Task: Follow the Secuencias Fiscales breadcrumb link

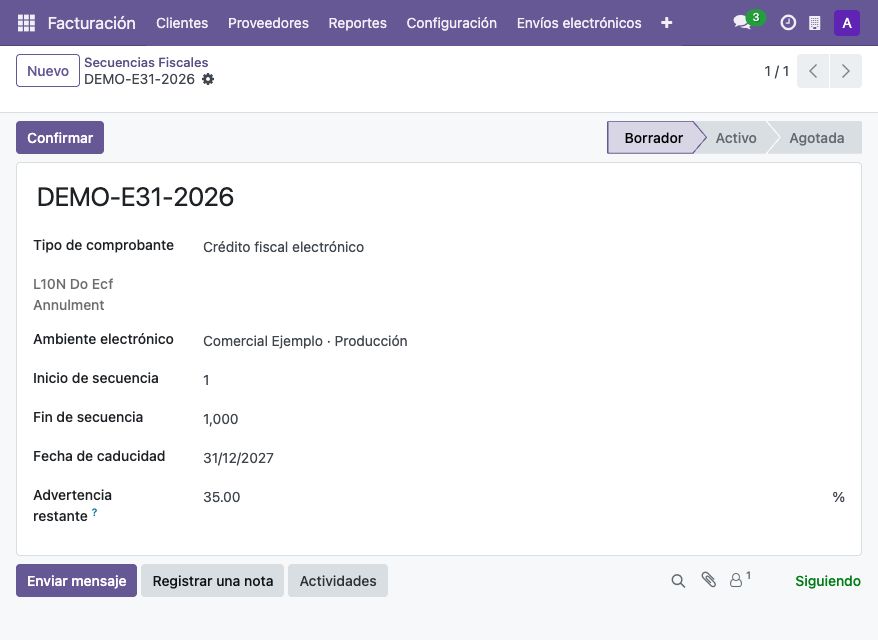Action: 146,62
